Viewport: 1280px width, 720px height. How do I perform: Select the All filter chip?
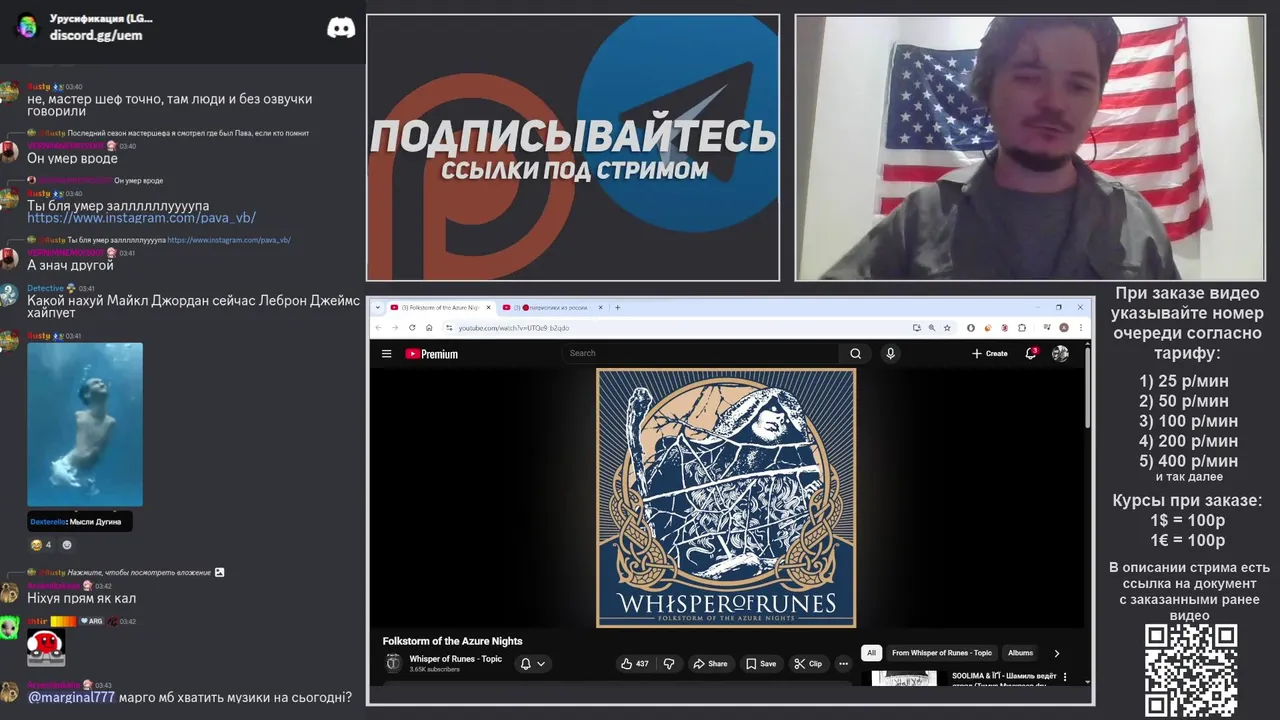[x=871, y=653]
